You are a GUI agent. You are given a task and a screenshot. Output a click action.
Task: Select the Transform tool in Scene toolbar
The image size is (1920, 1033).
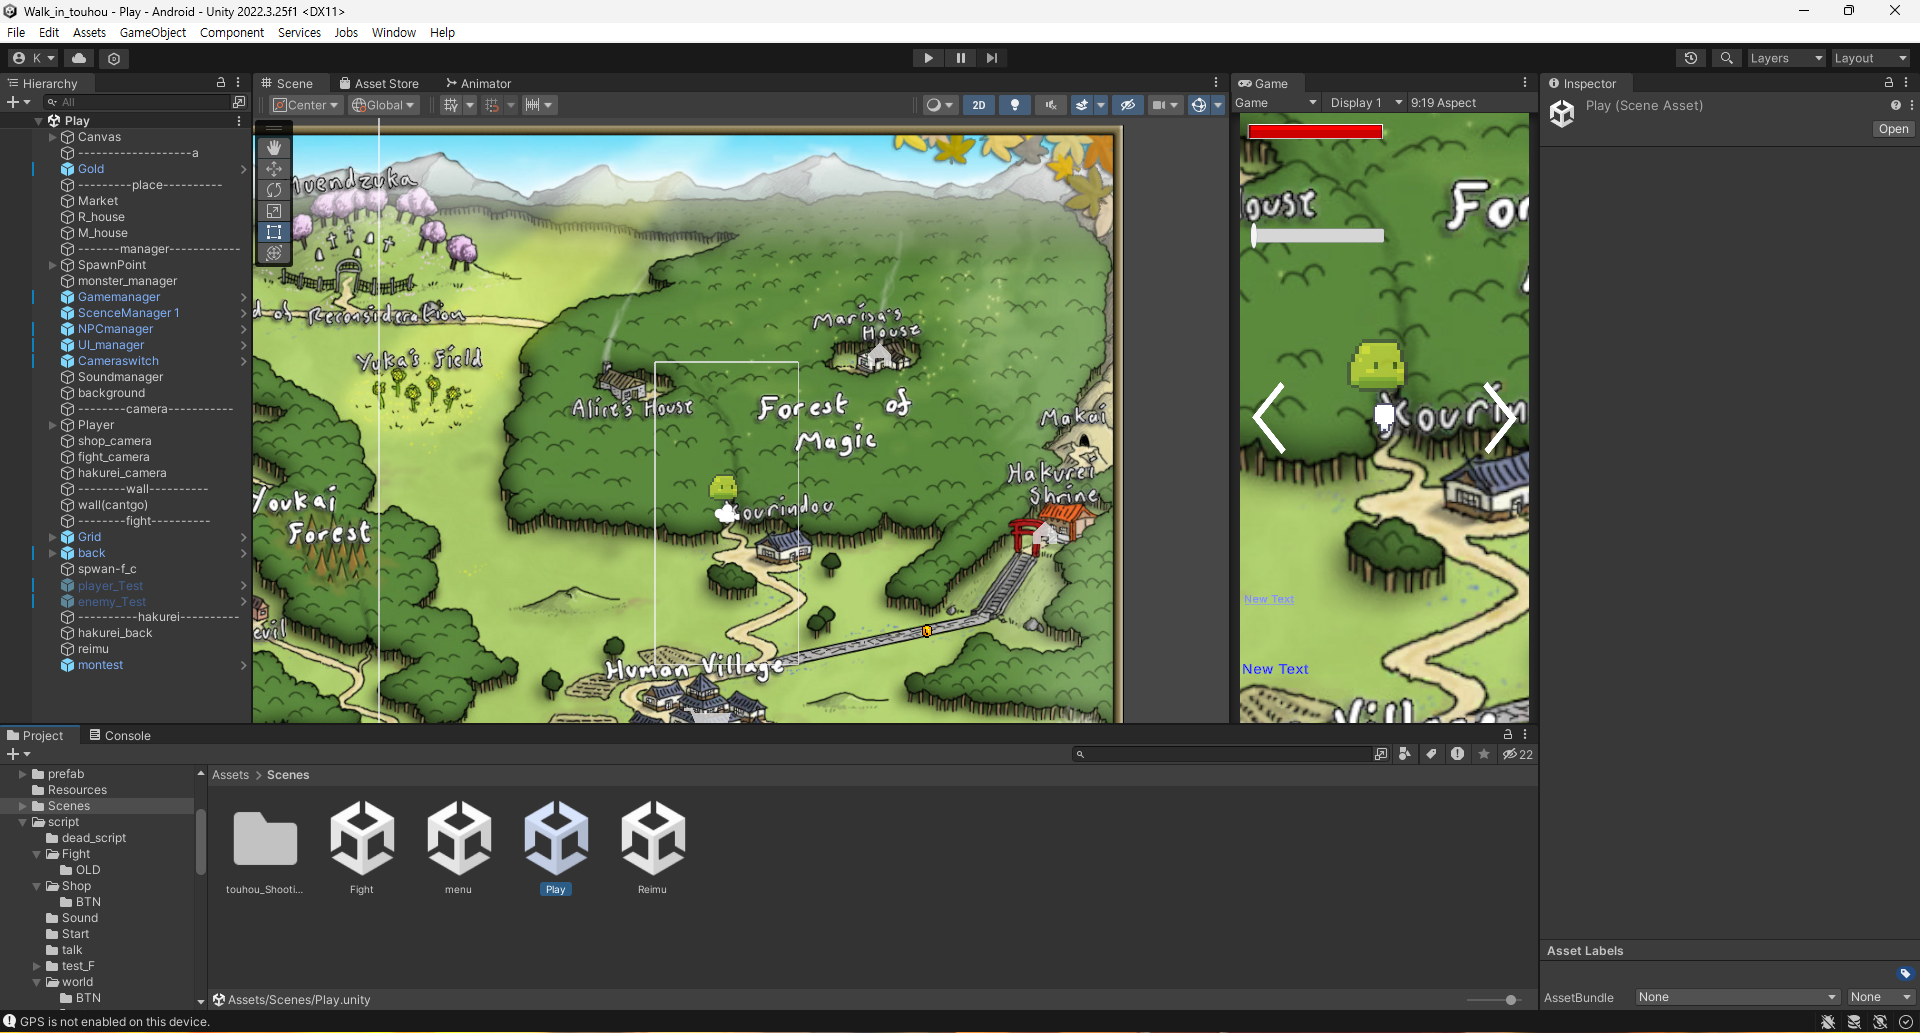click(274, 253)
